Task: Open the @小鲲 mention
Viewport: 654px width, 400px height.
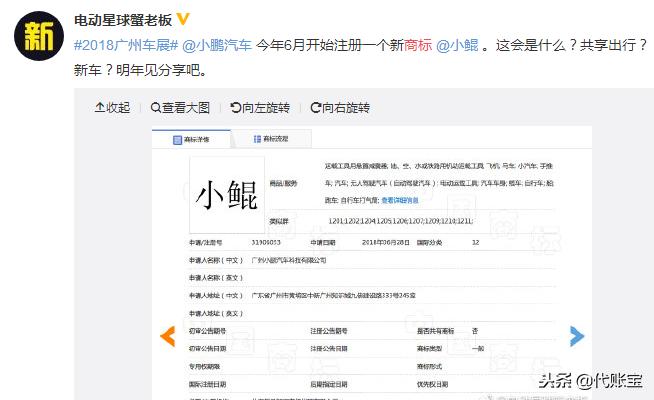Action: [457, 45]
